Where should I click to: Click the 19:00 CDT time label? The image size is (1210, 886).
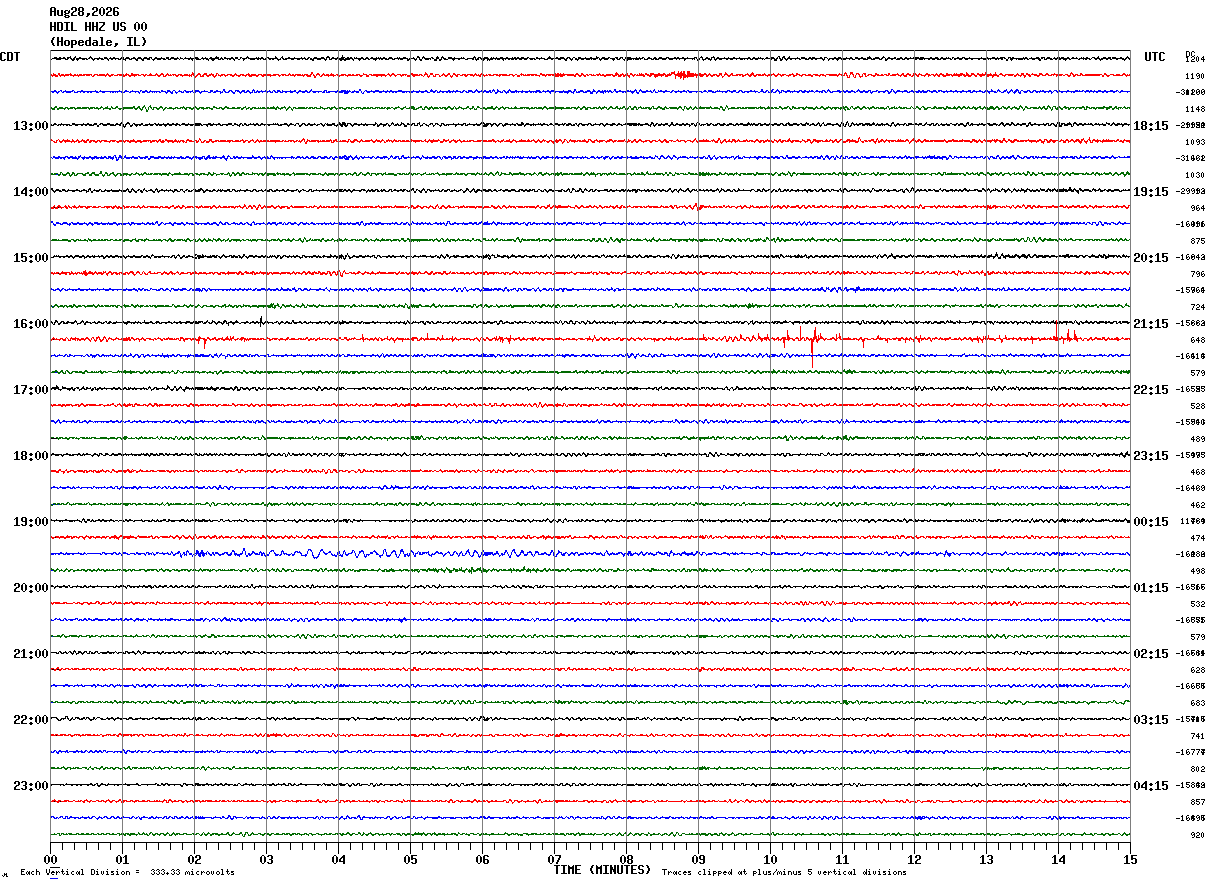tap(31, 522)
